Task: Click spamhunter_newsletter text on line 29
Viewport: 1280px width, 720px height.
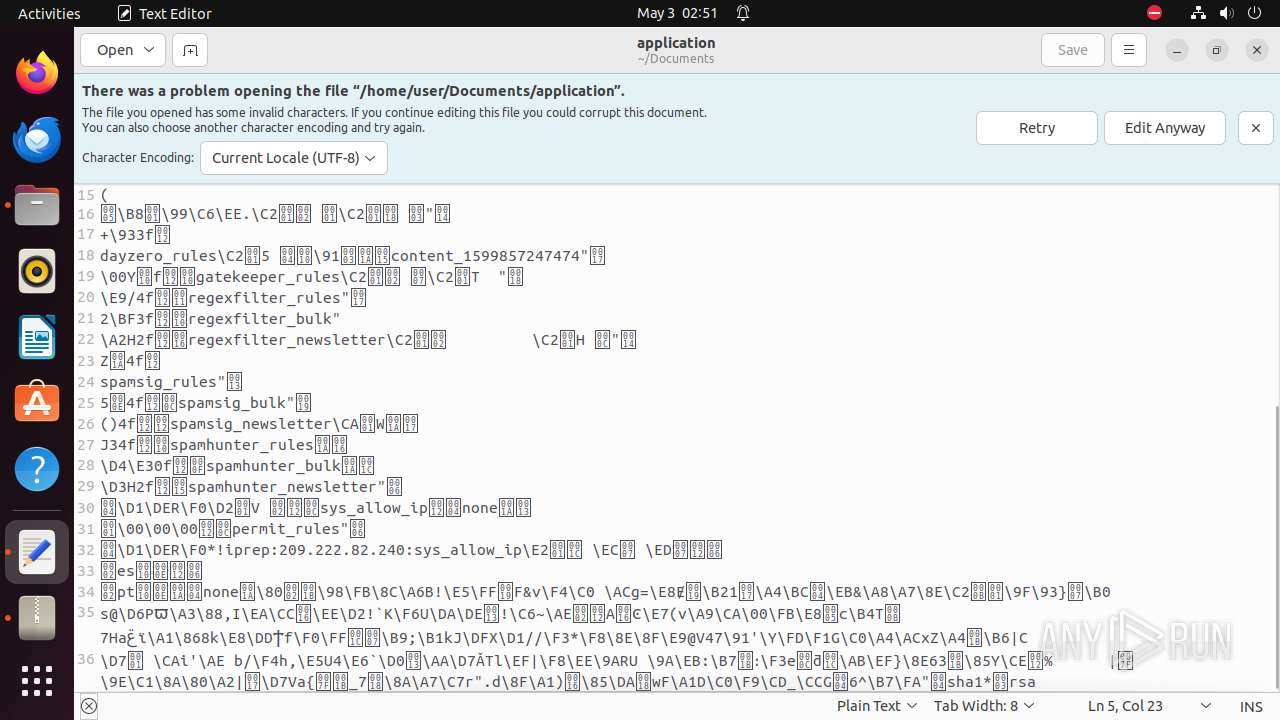Action: pos(282,487)
